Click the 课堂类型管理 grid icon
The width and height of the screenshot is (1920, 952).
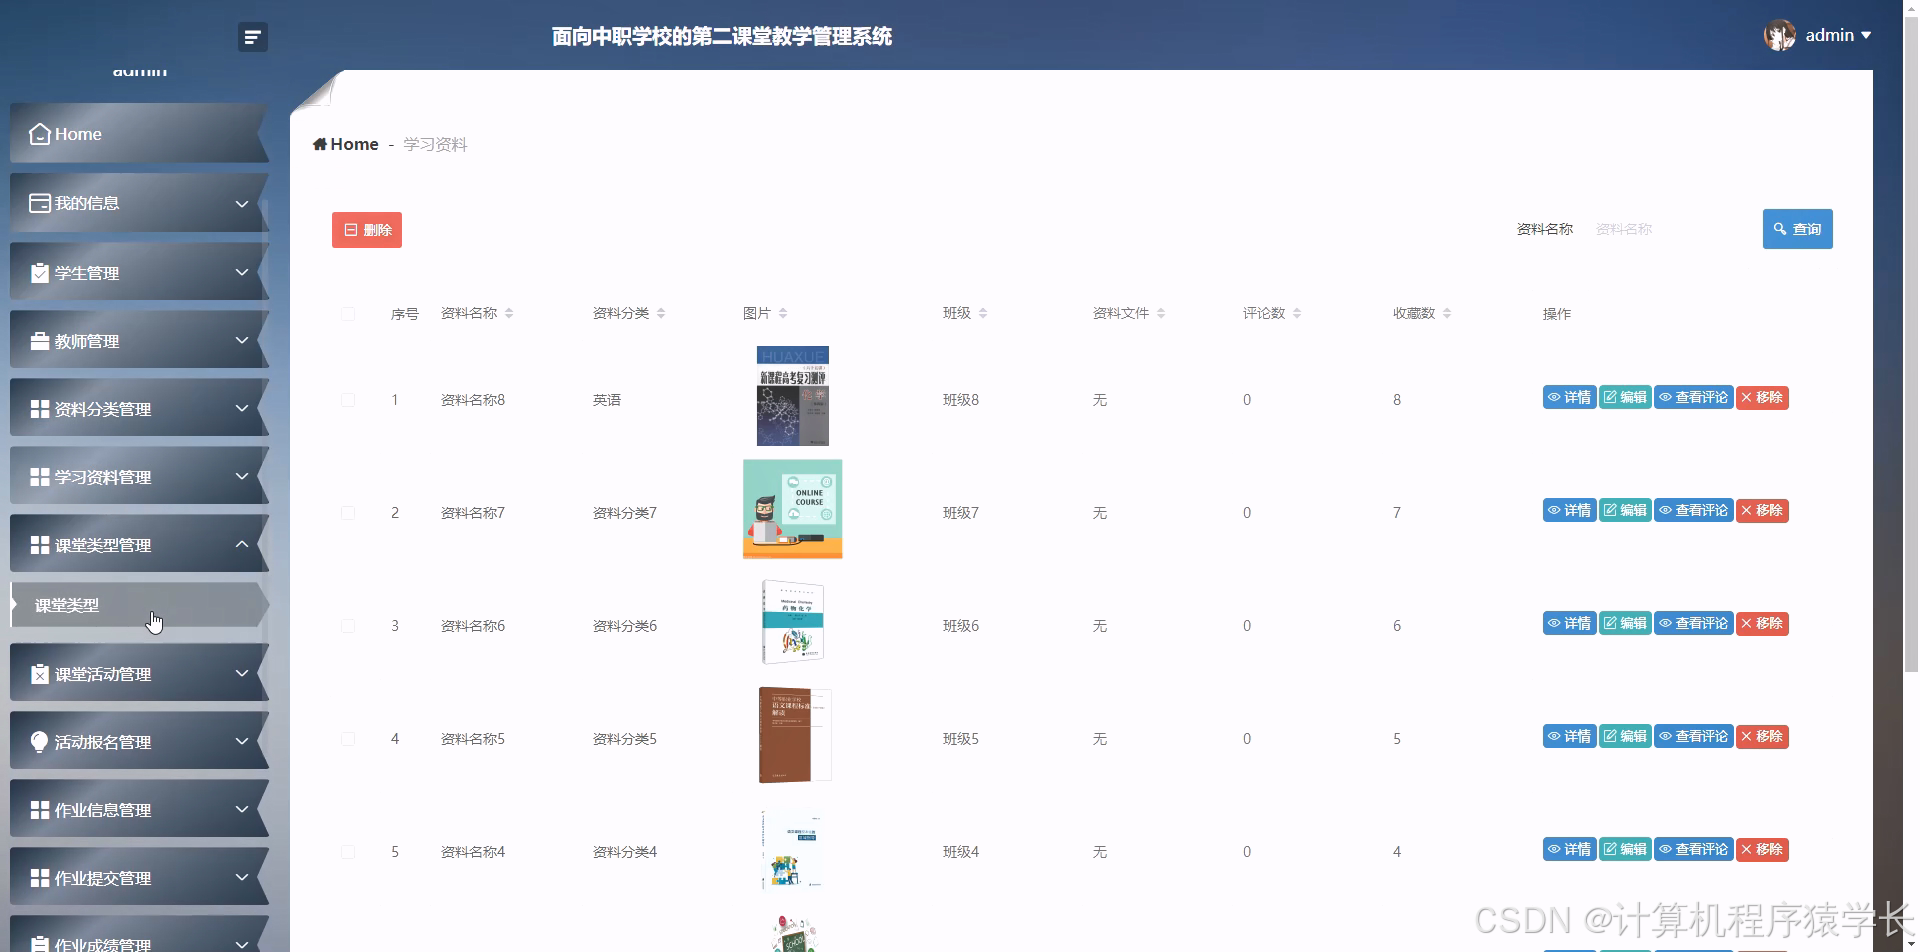[x=40, y=545]
